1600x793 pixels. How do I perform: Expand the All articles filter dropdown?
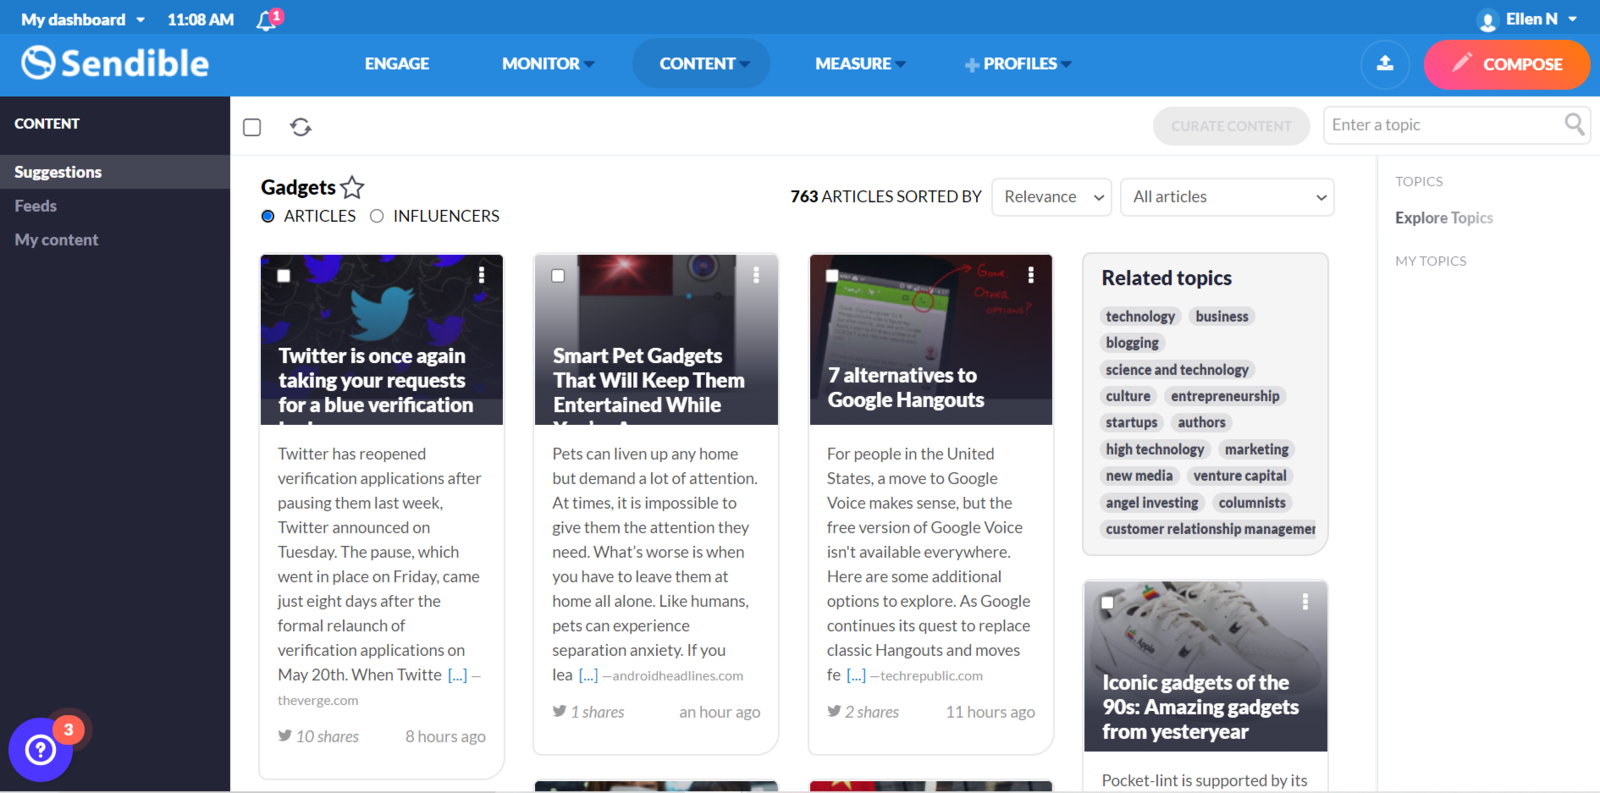click(x=1228, y=197)
